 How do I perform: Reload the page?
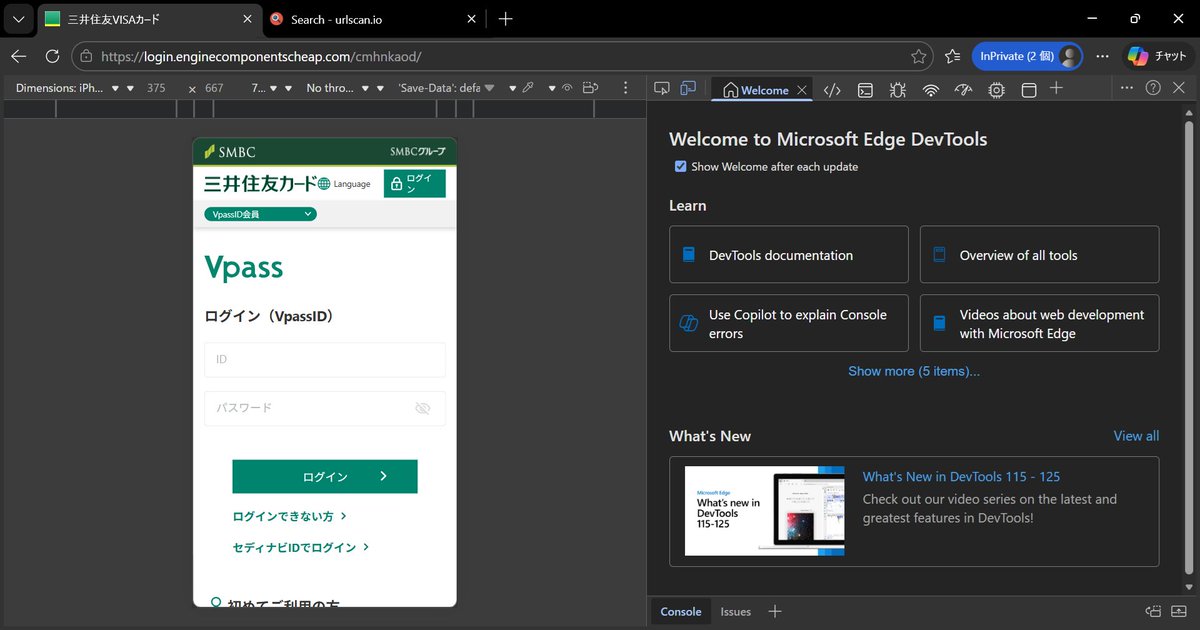[52, 56]
